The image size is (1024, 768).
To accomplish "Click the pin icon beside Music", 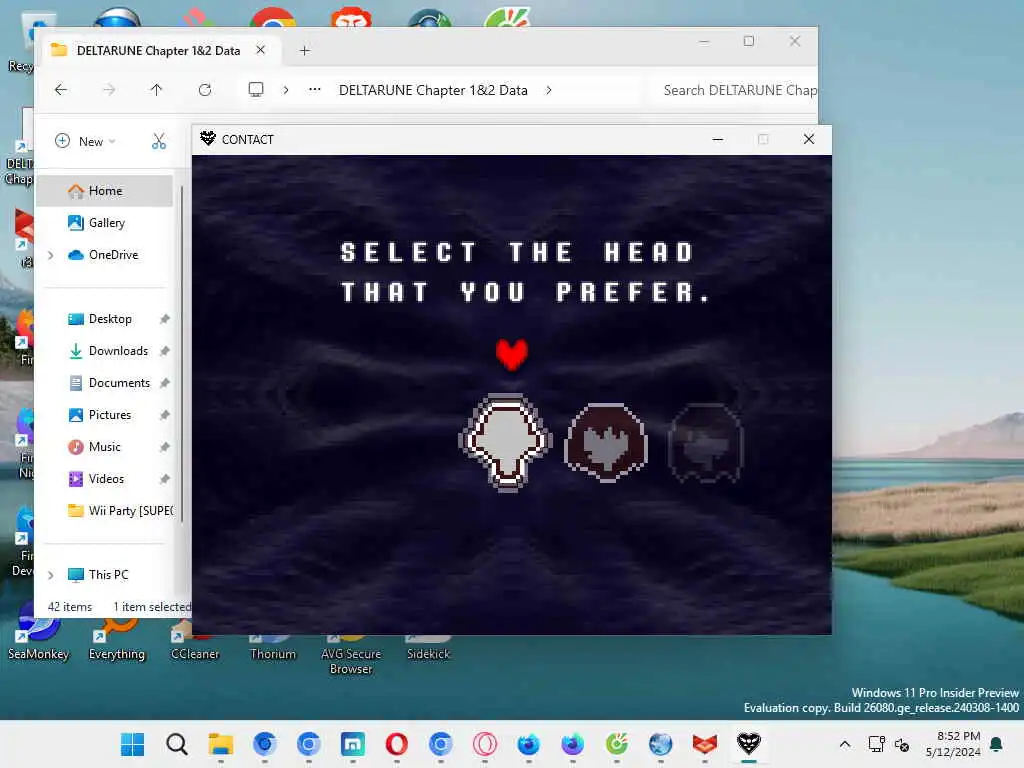I will coord(165,447).
